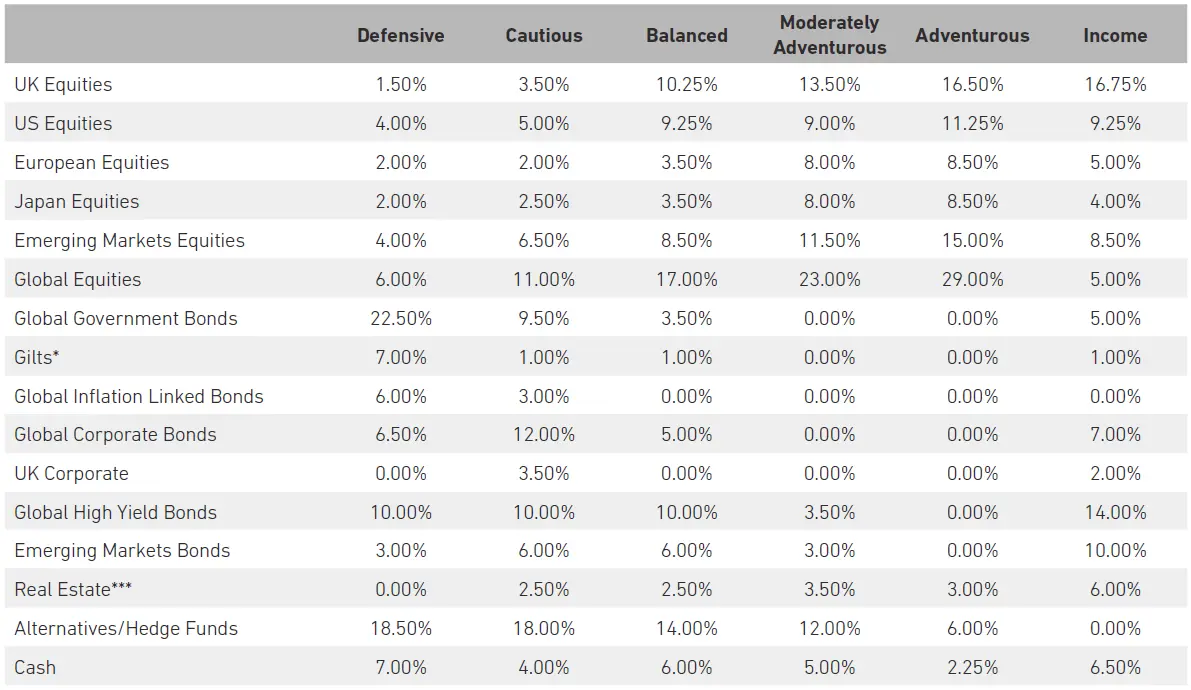This screenshot has height=690, width=1191.
Task: Click the Global Government Bonds row label
Action: (x=126, y=319)
